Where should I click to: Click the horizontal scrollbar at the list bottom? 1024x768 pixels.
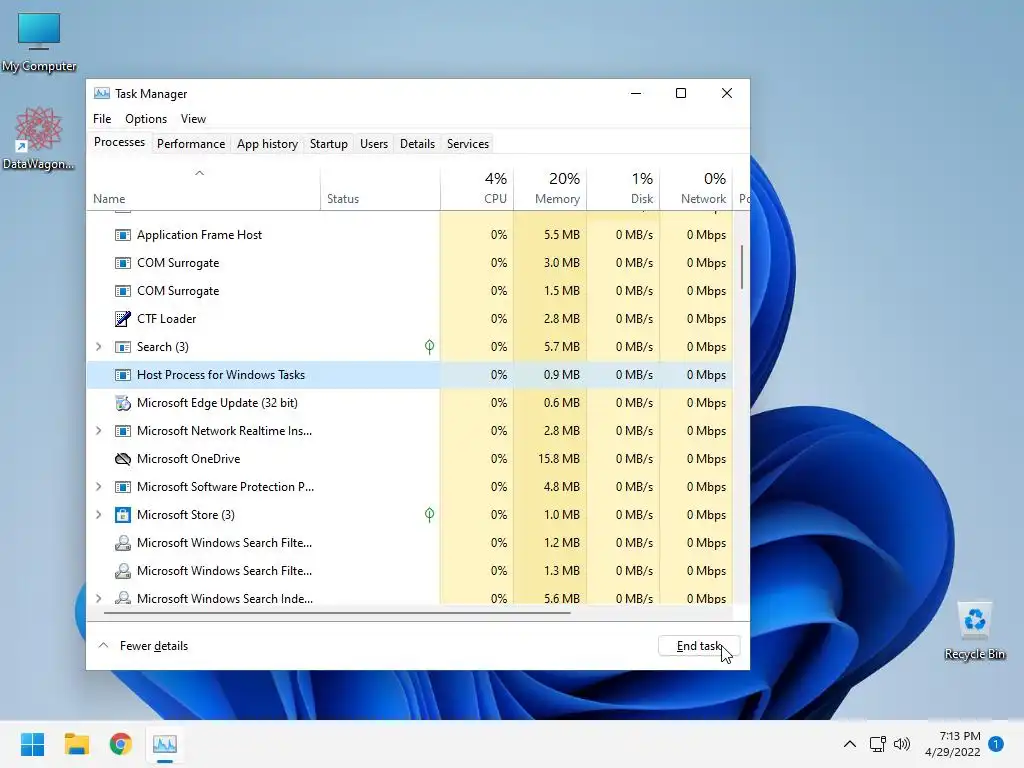[x=337, y=613]
